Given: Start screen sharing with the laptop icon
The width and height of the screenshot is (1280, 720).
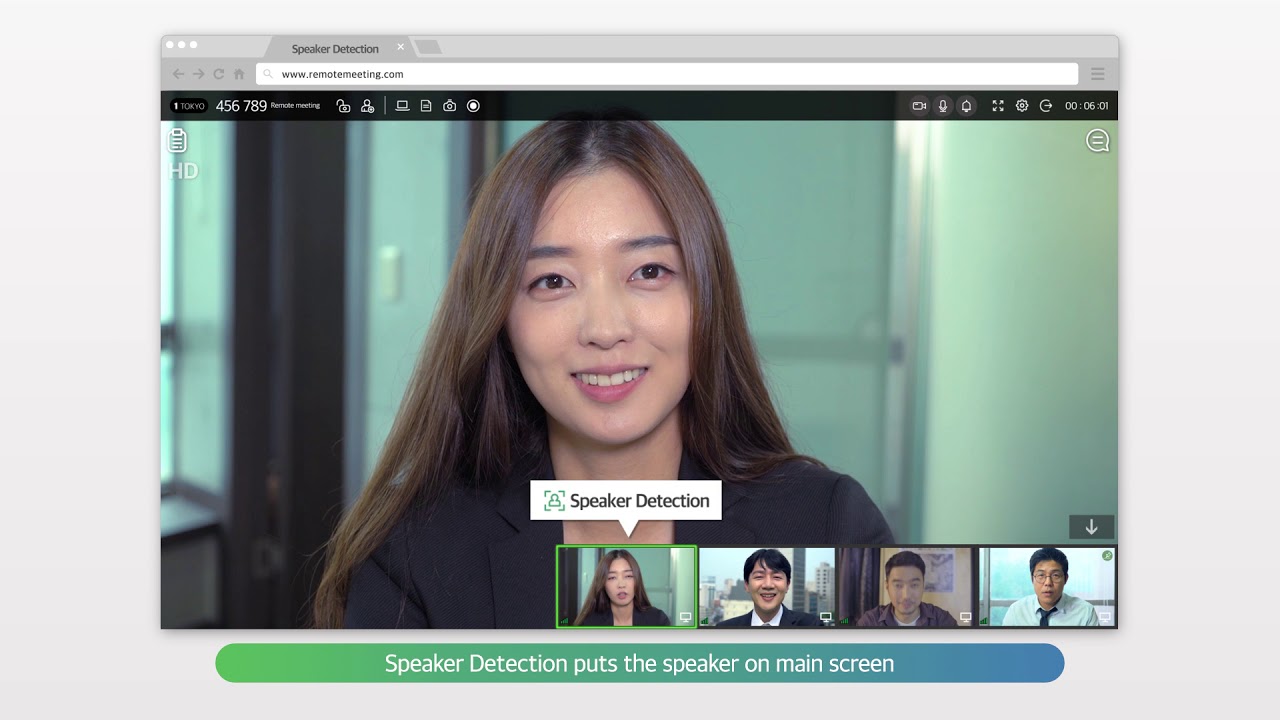Looking at the screenshot, I should [402, 106].
